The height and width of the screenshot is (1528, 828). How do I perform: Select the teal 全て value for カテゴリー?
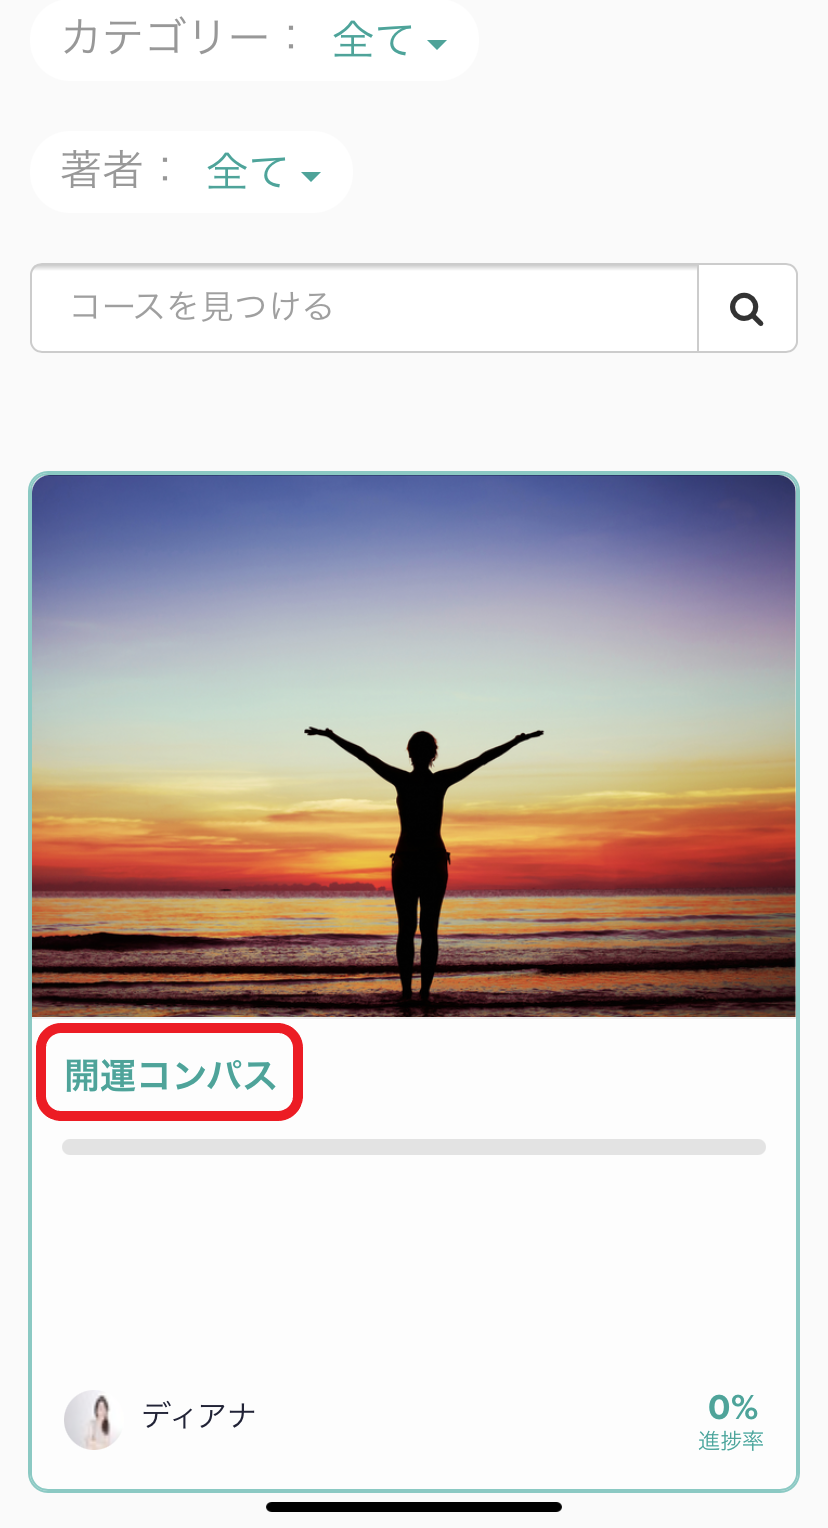[373, 40]
